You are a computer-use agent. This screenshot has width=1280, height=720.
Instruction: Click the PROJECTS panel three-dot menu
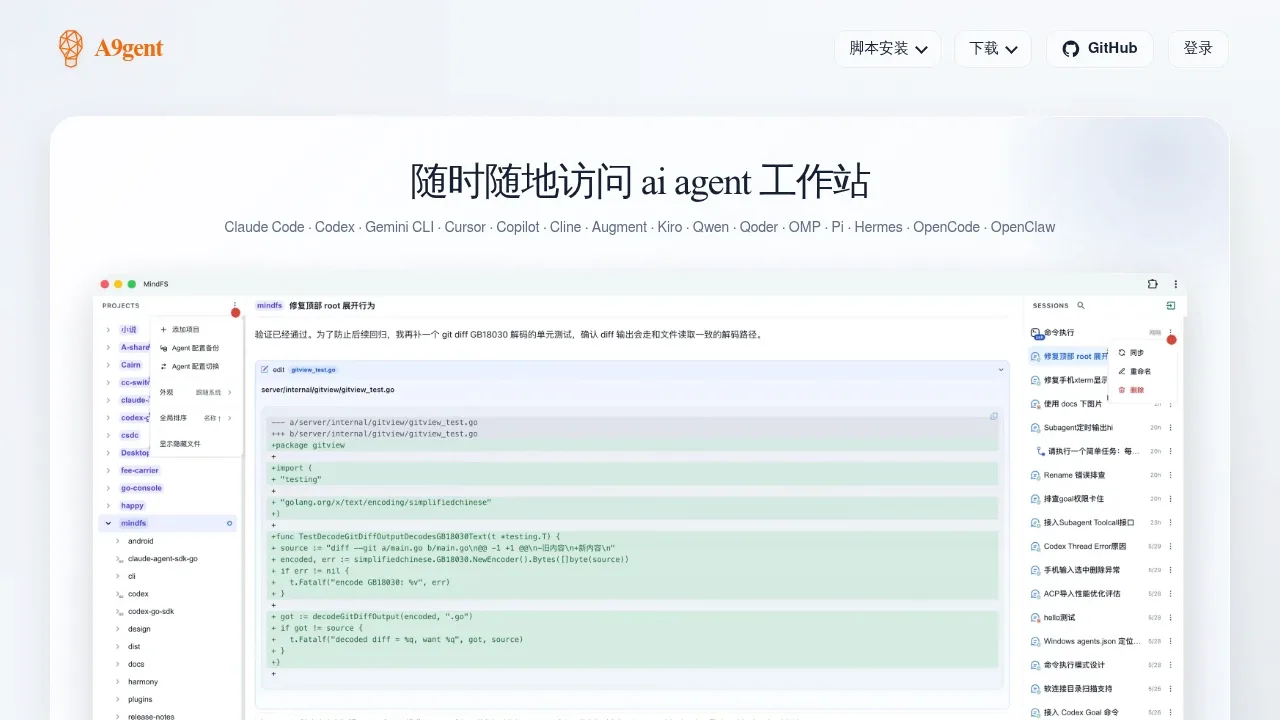click(x=235, y=306)
